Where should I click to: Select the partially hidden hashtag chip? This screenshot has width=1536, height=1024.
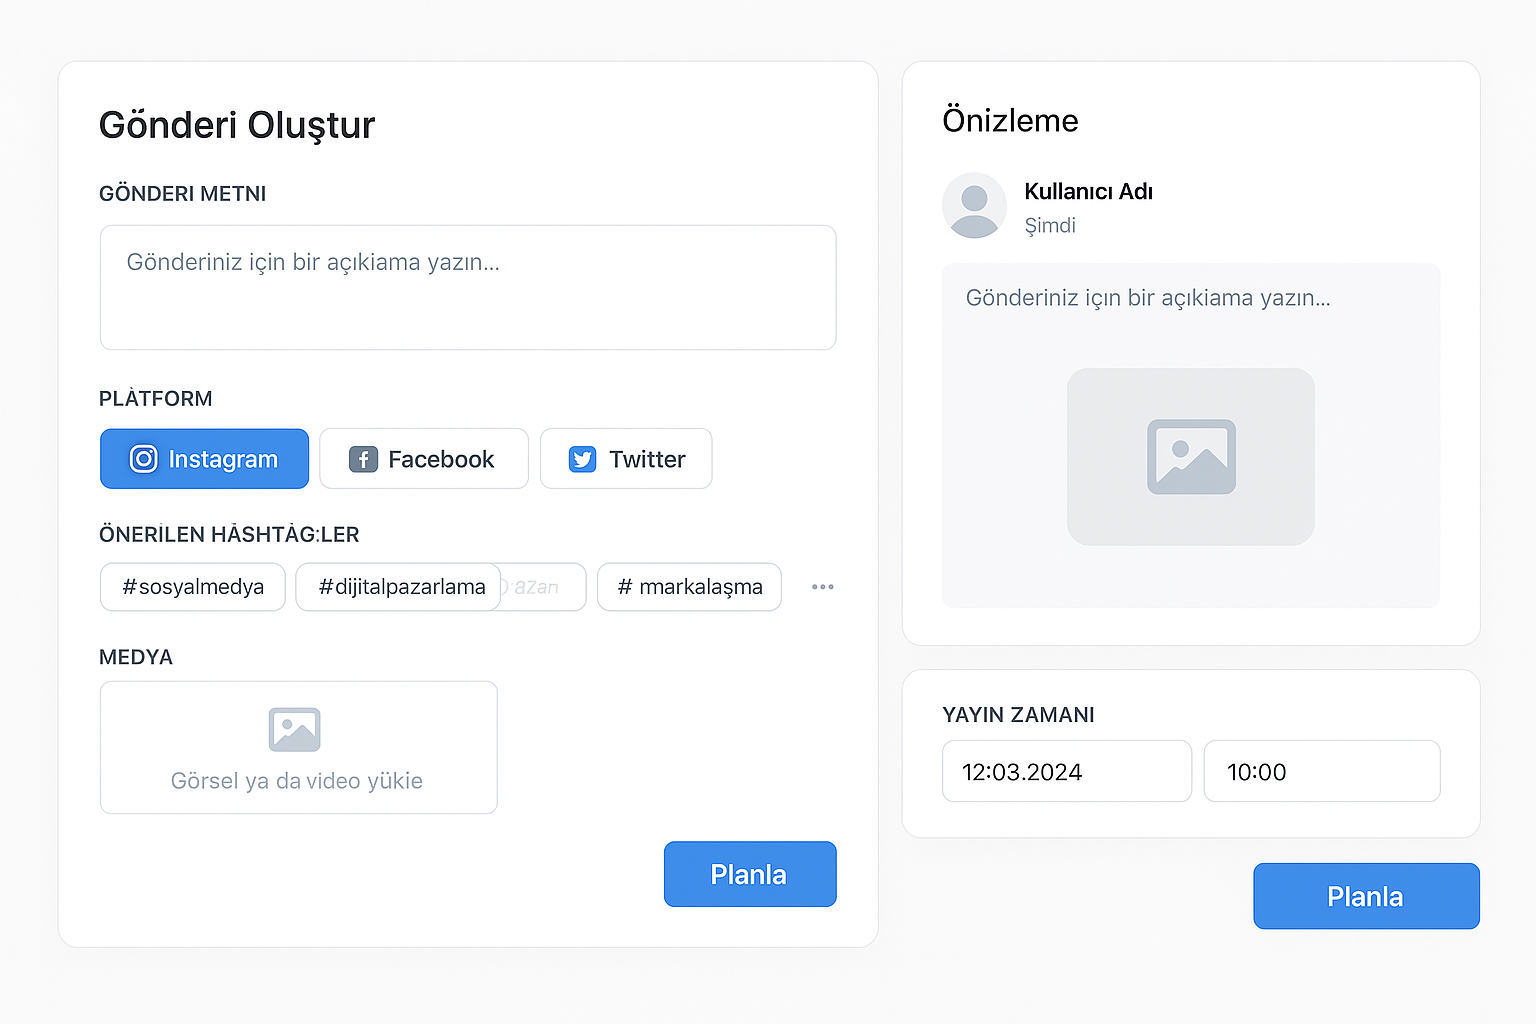545,587
